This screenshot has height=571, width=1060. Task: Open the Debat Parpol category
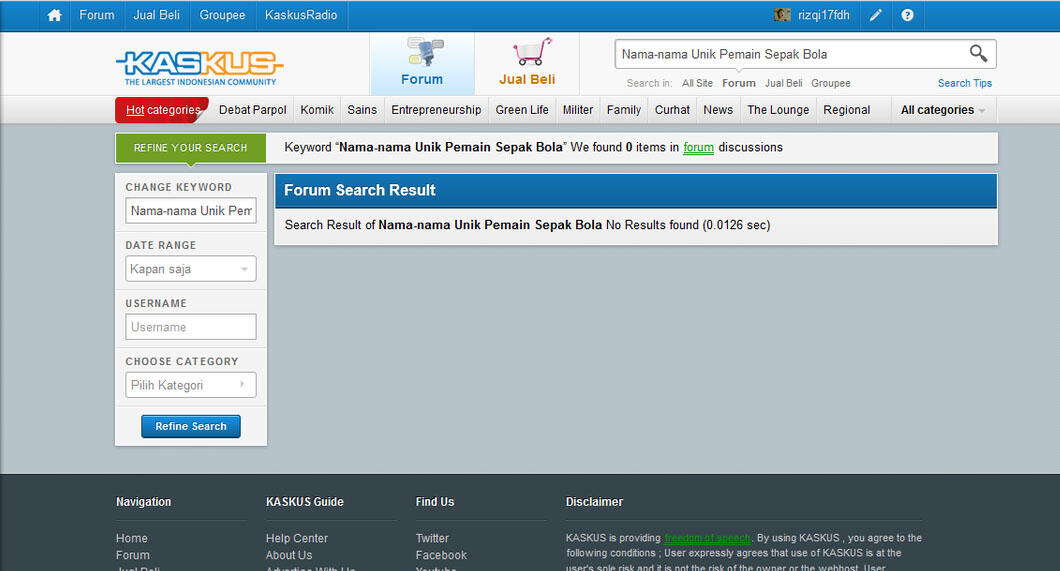tap(253, 110)
